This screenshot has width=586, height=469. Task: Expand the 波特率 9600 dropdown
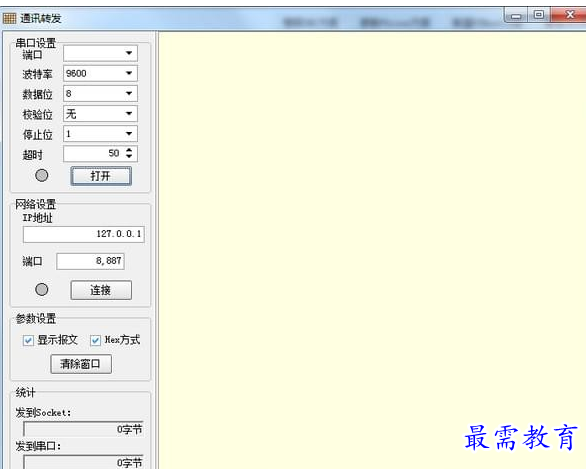(x=100, y=73)
